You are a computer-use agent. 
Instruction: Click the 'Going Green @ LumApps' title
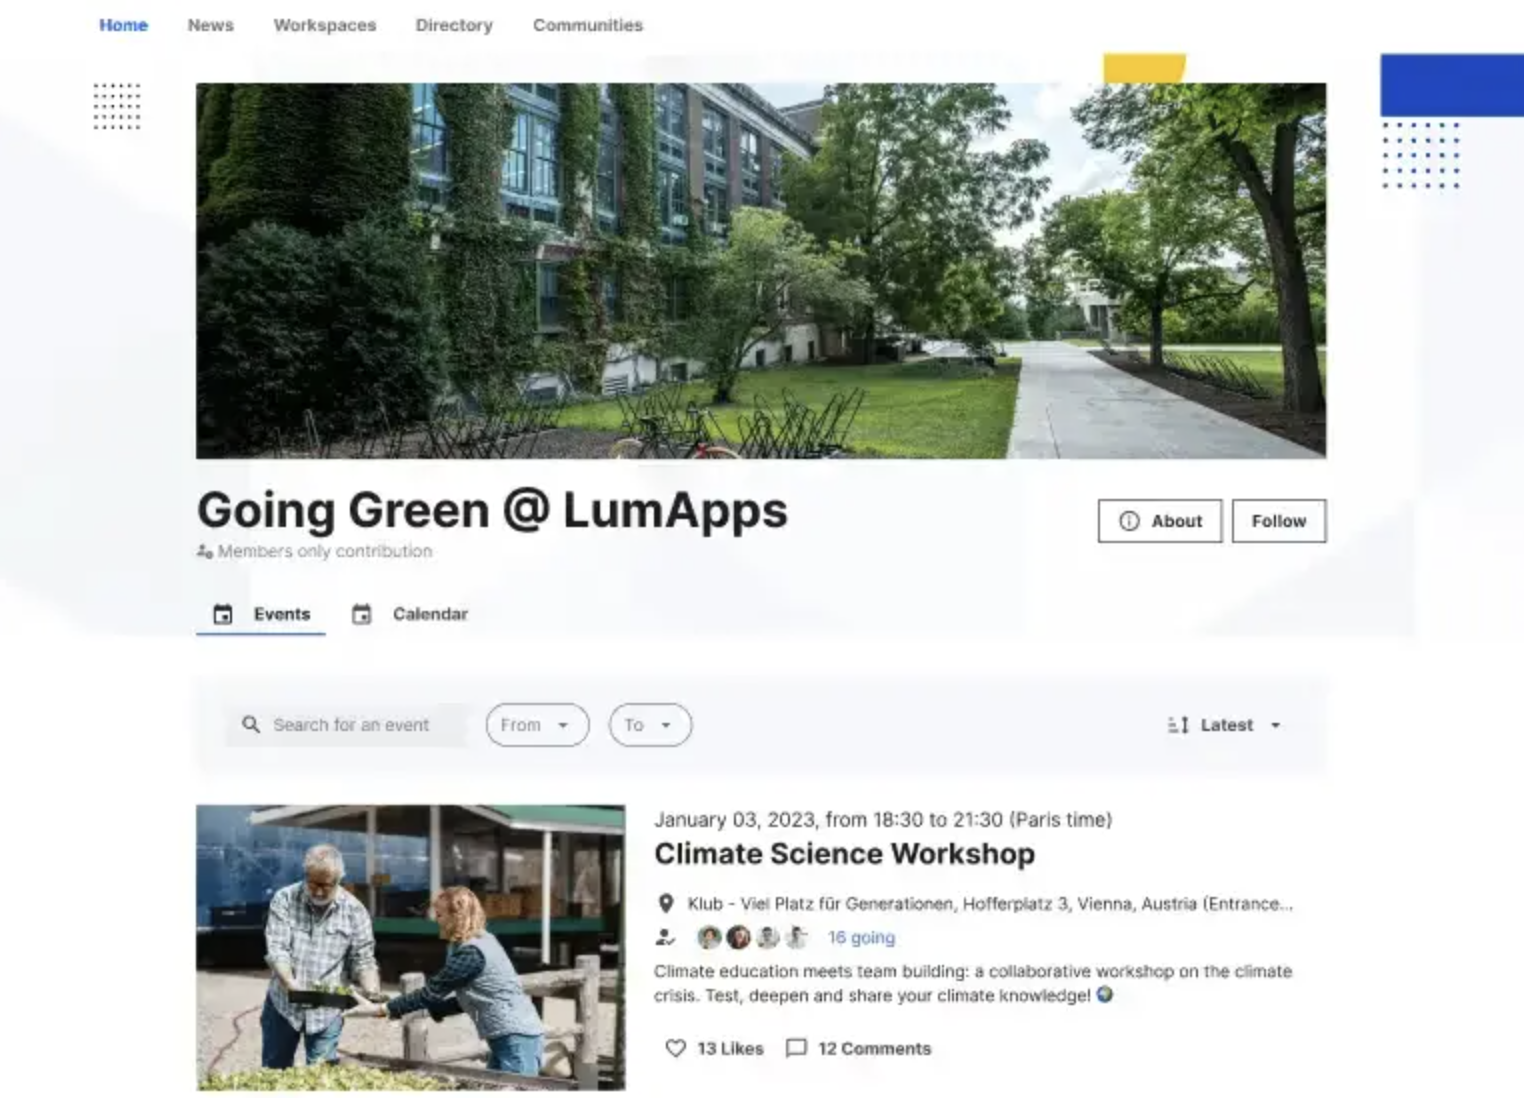click(x=492, y=510)
